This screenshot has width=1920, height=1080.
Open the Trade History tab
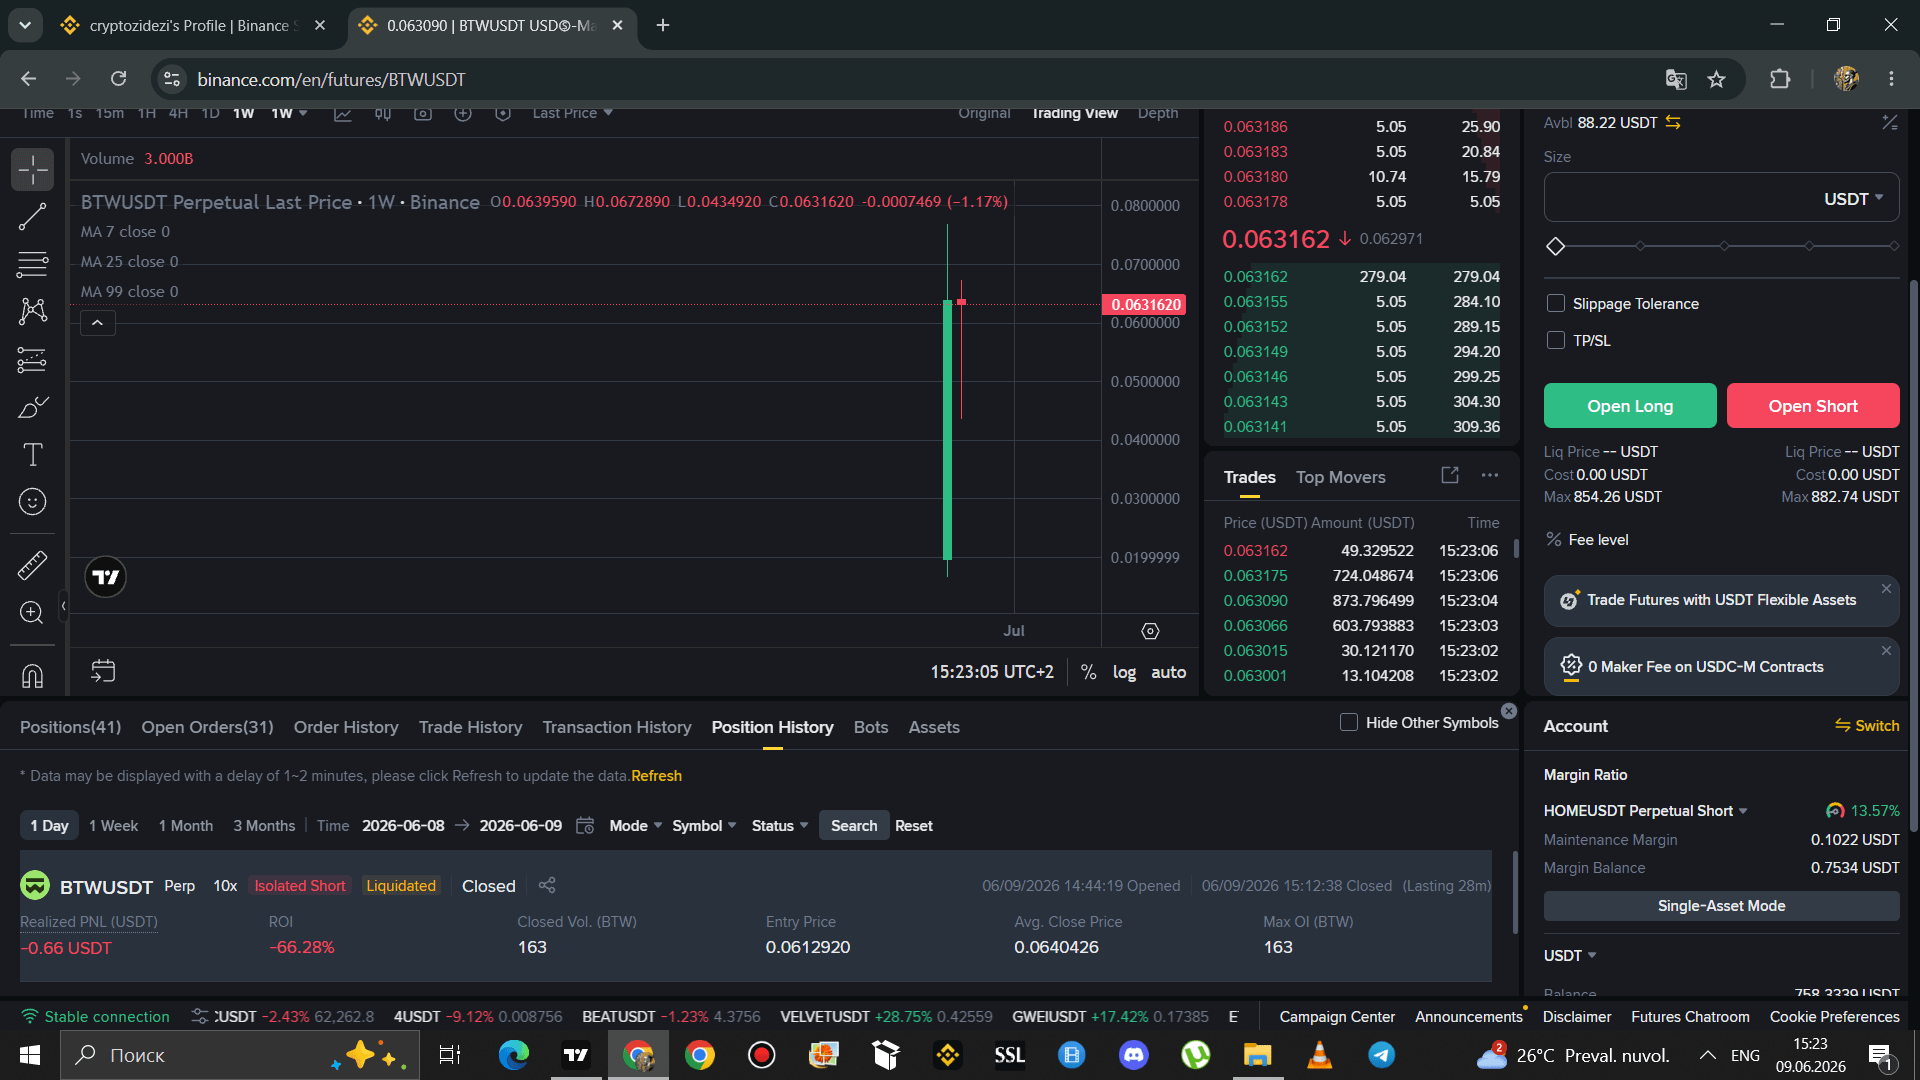tap(470, 727)
